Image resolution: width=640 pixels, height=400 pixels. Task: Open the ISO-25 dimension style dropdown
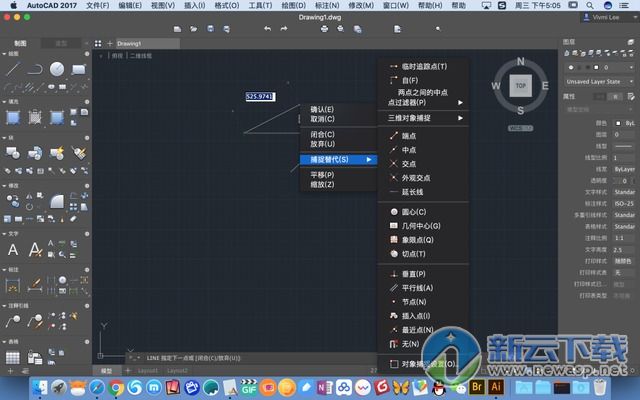click(x=624, y=203)
